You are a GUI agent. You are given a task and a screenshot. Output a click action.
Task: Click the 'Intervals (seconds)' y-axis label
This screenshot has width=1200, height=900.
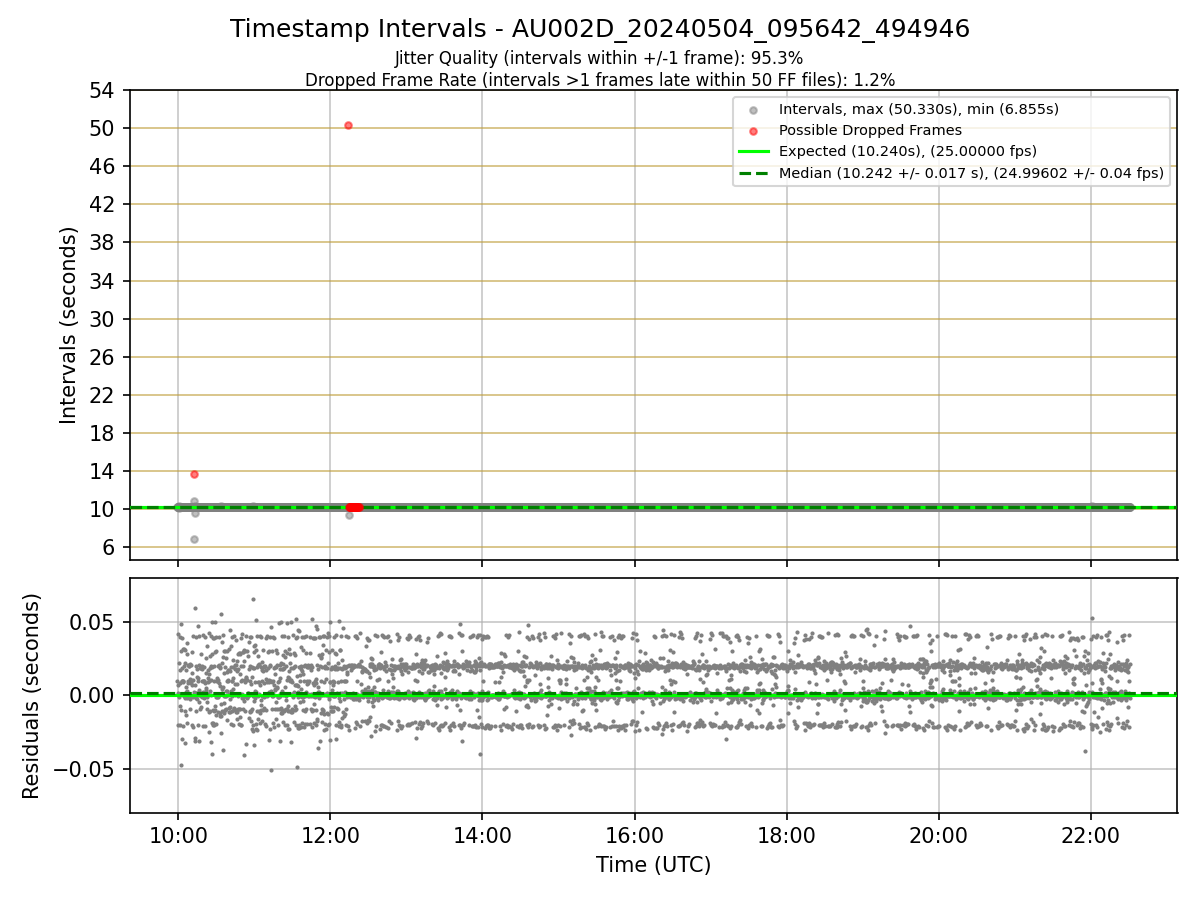pyautogui.click(x=68, y=325)
